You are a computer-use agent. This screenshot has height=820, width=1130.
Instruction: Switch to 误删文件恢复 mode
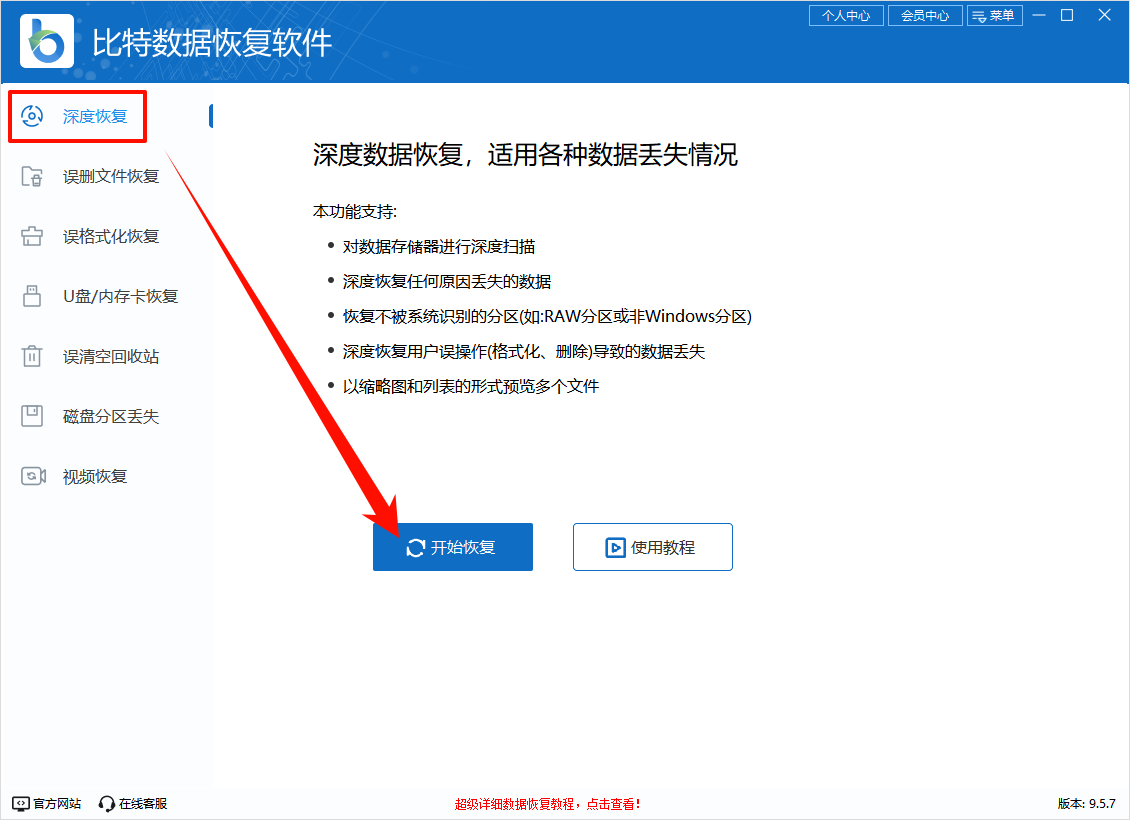111,177
